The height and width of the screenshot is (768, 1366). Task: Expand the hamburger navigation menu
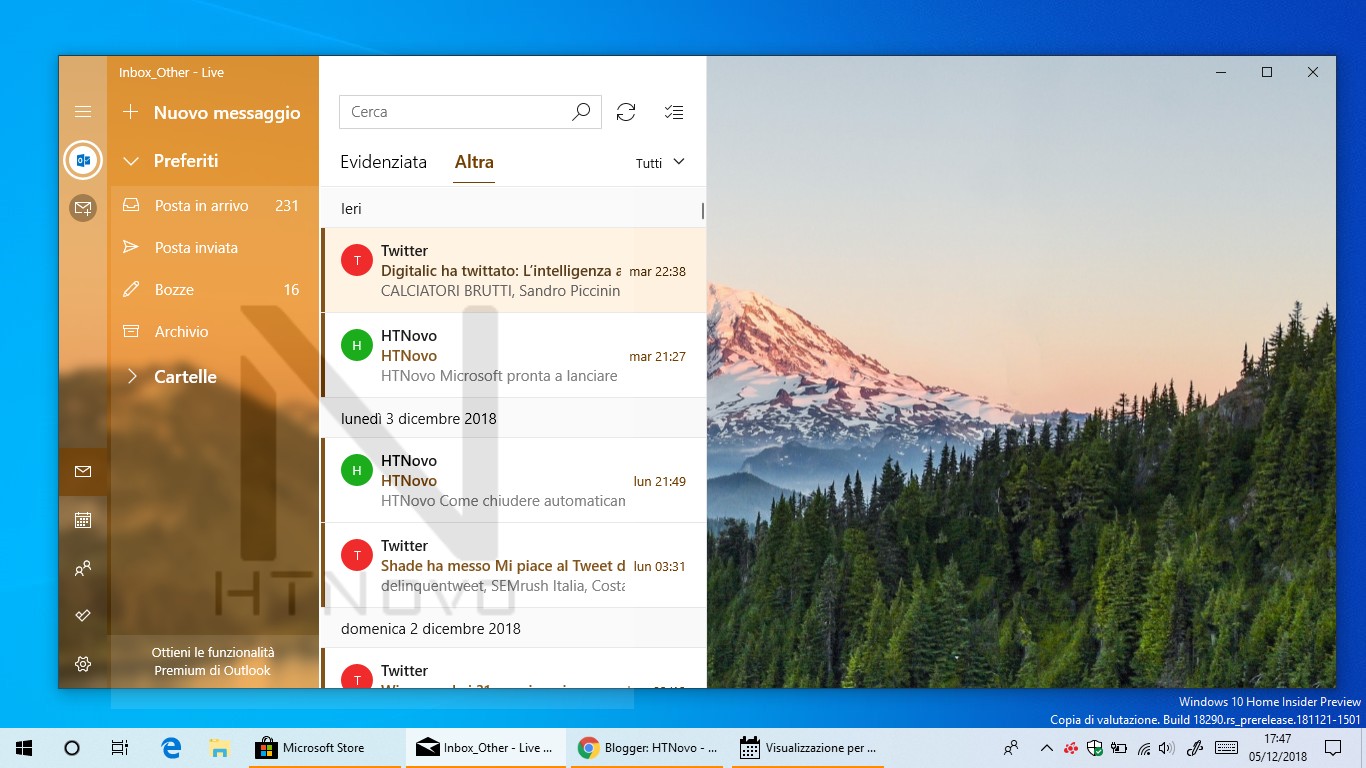(x=83, y=112)
